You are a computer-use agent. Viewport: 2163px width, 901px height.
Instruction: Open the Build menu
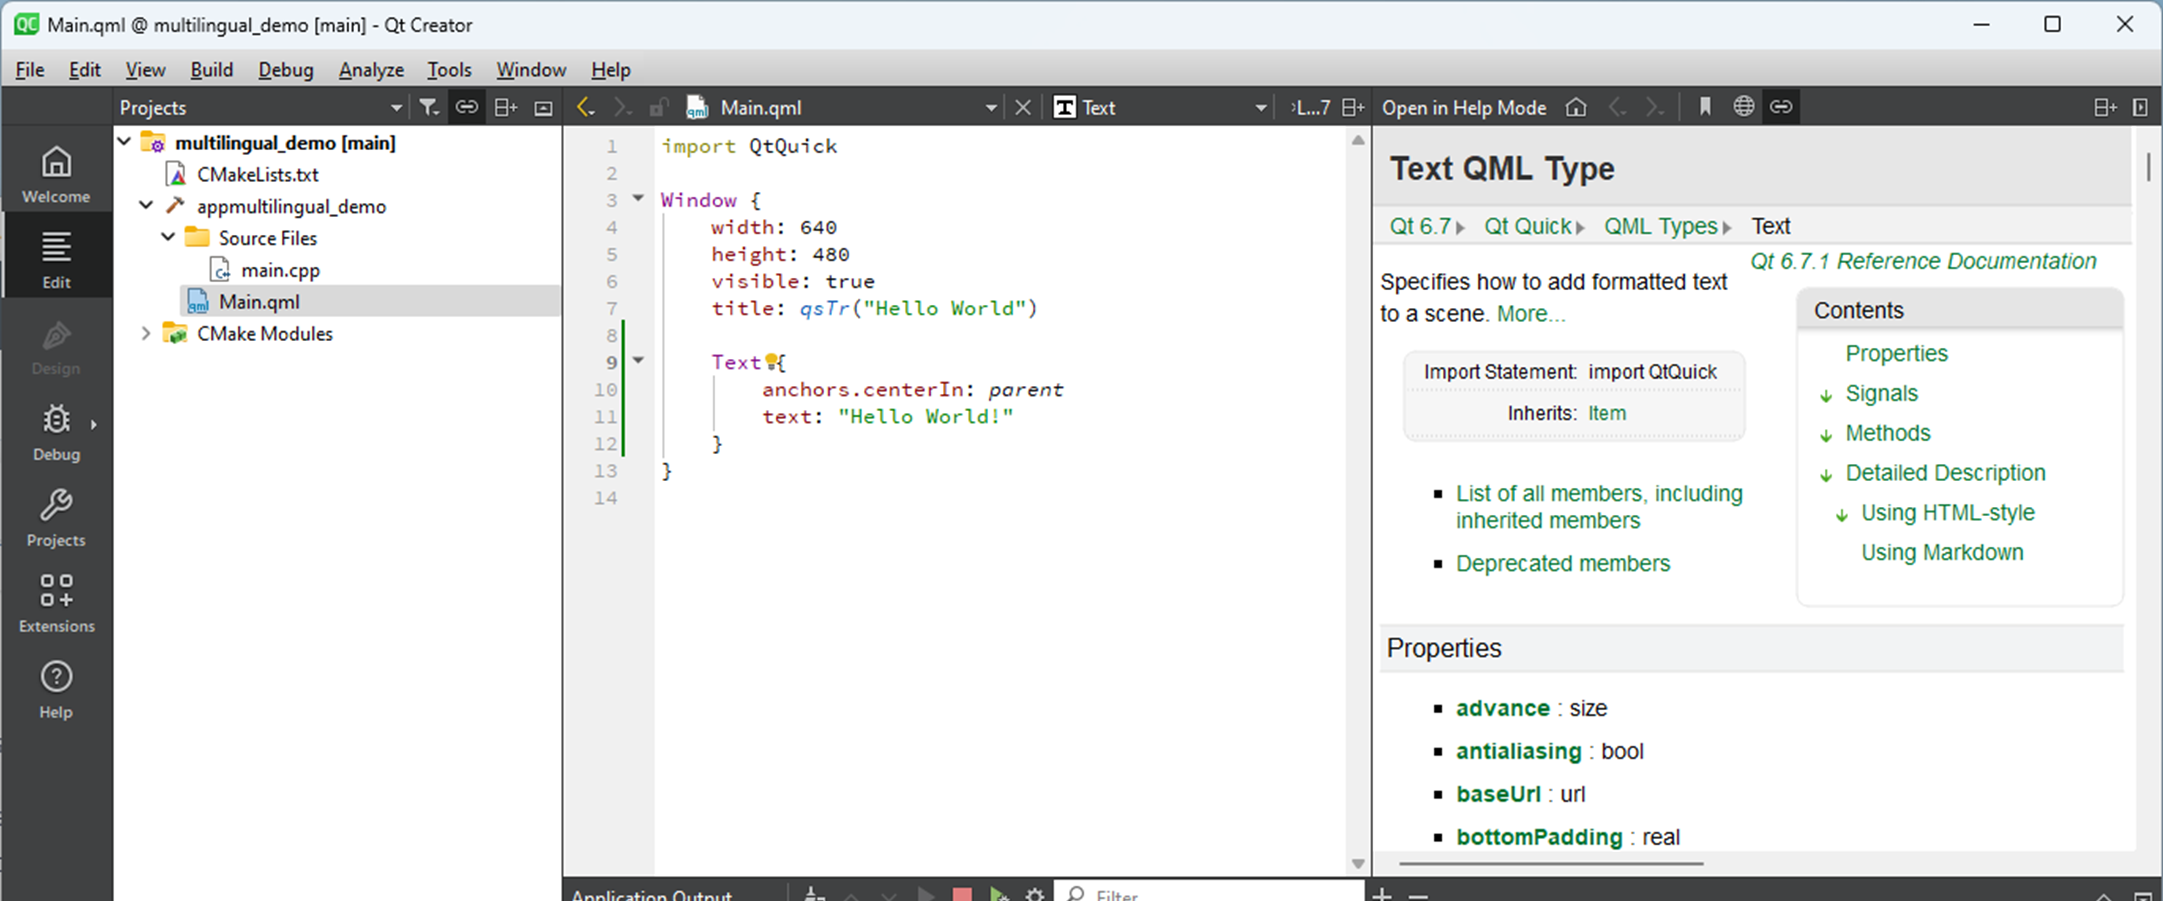[211, 70]
